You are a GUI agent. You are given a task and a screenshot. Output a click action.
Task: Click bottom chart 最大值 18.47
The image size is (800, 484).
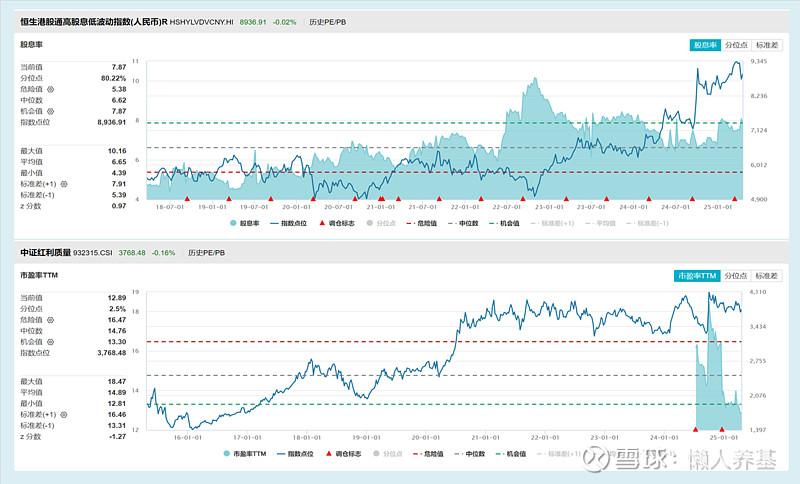(117, 381)
